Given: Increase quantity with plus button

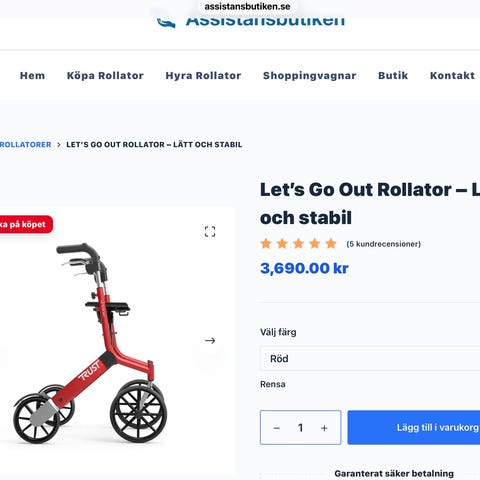Looking at the screenshot, I should [324, 428].
